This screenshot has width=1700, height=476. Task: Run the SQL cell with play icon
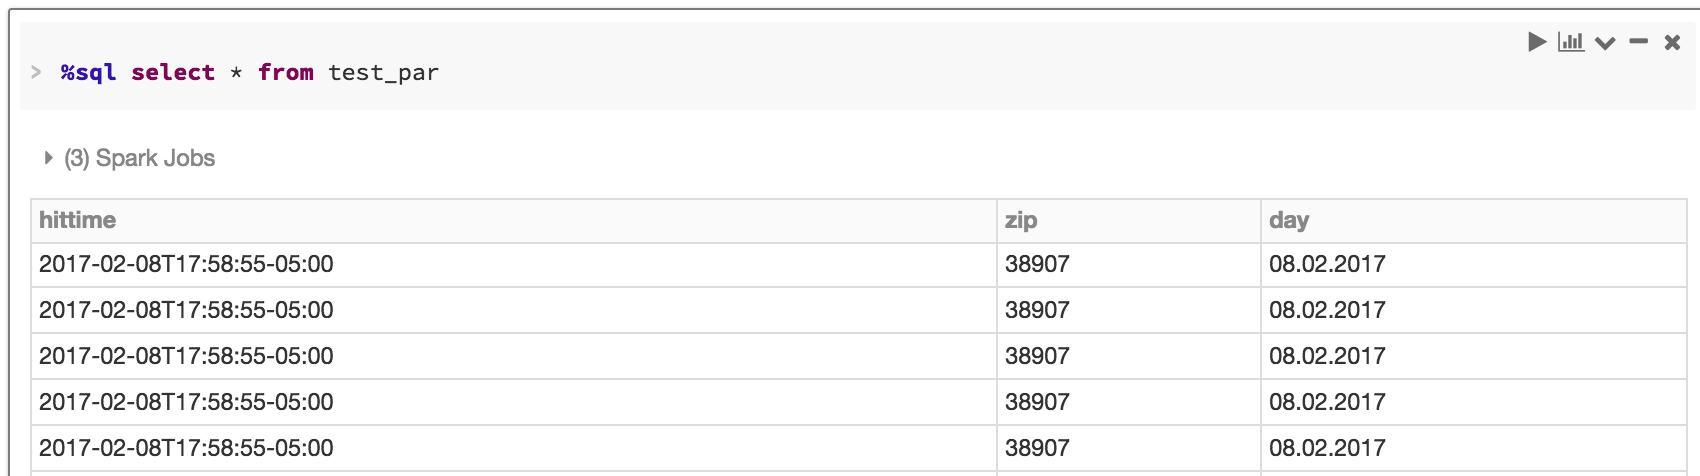(x=1537, y=42)
